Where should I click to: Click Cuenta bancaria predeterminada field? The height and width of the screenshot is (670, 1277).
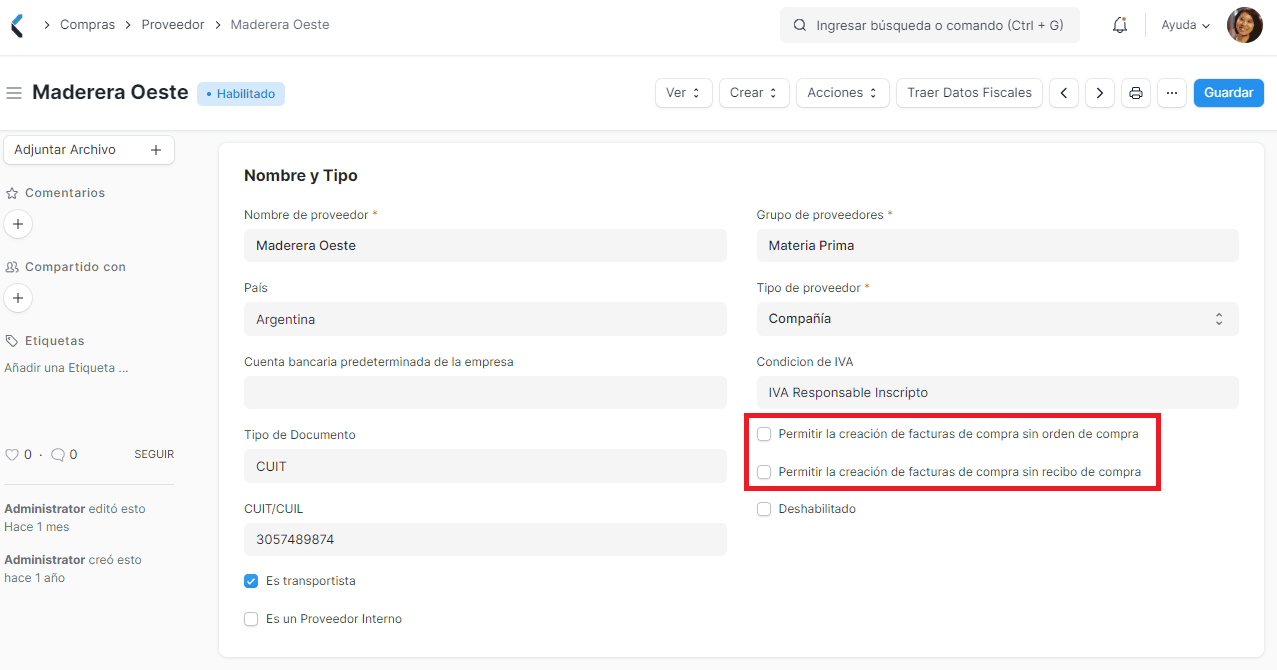[x=485, y=393]
